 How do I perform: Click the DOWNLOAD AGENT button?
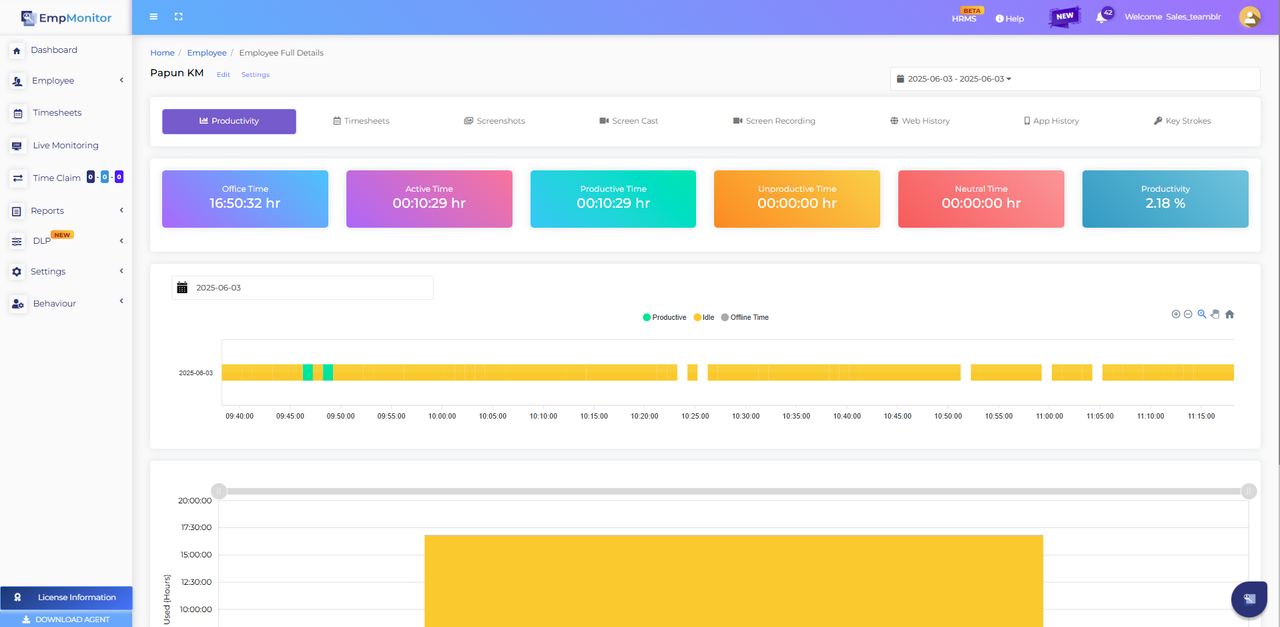click(x=66, y=619)
